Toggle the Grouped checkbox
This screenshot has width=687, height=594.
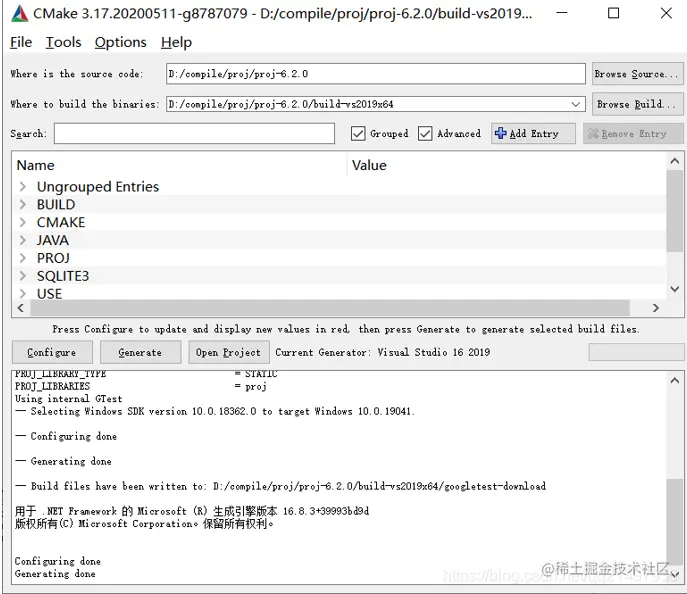point(358,133)
